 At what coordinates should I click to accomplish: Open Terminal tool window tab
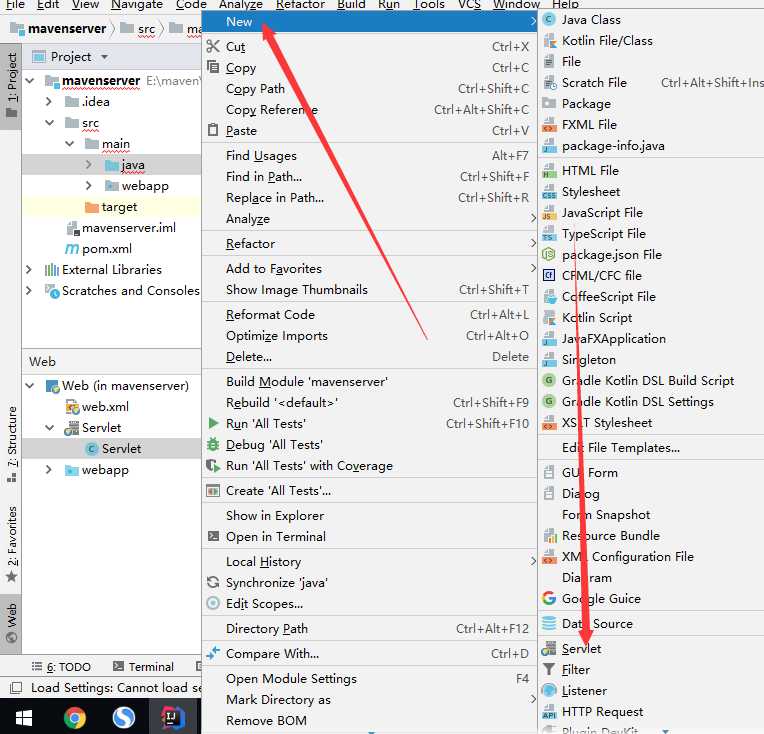click(x=143, y=666)
